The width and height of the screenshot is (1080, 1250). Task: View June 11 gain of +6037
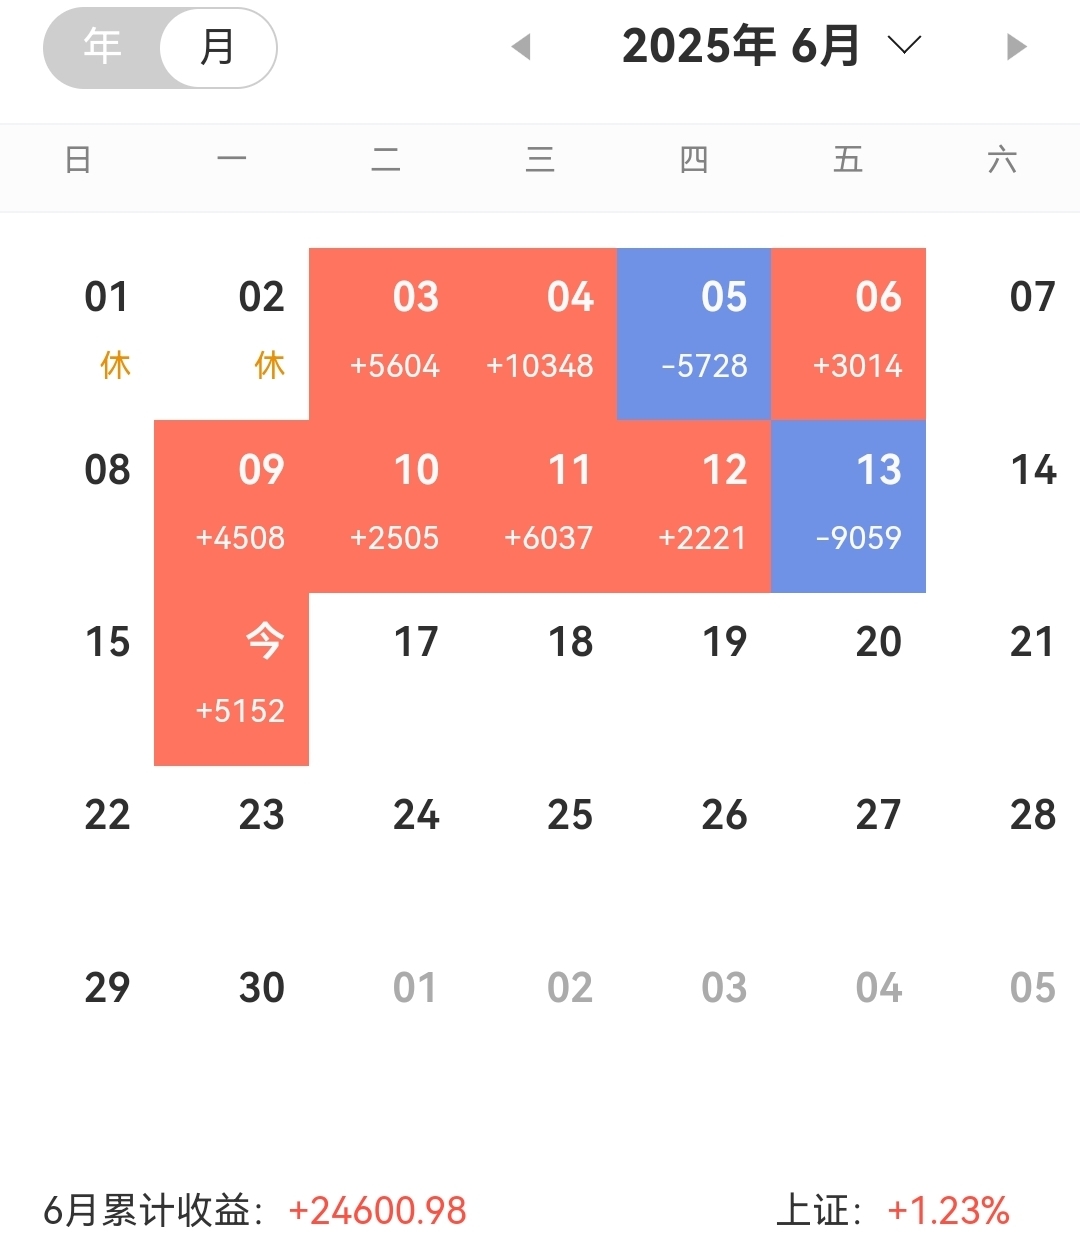pos(540,506)
